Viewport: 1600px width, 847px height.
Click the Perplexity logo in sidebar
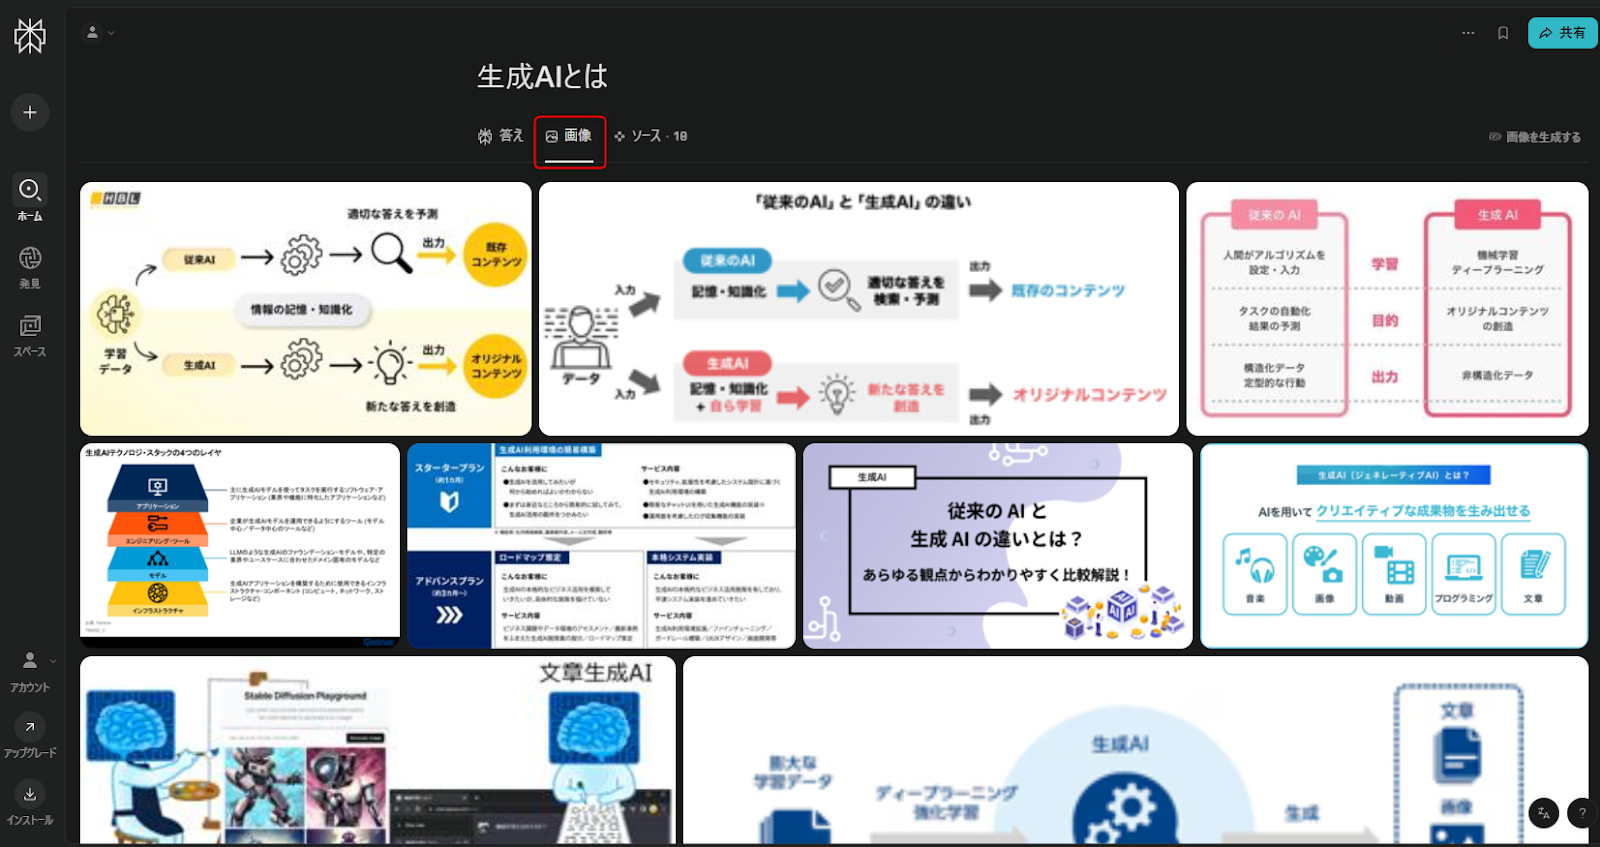pyautogui.click(x=30, y=36)
